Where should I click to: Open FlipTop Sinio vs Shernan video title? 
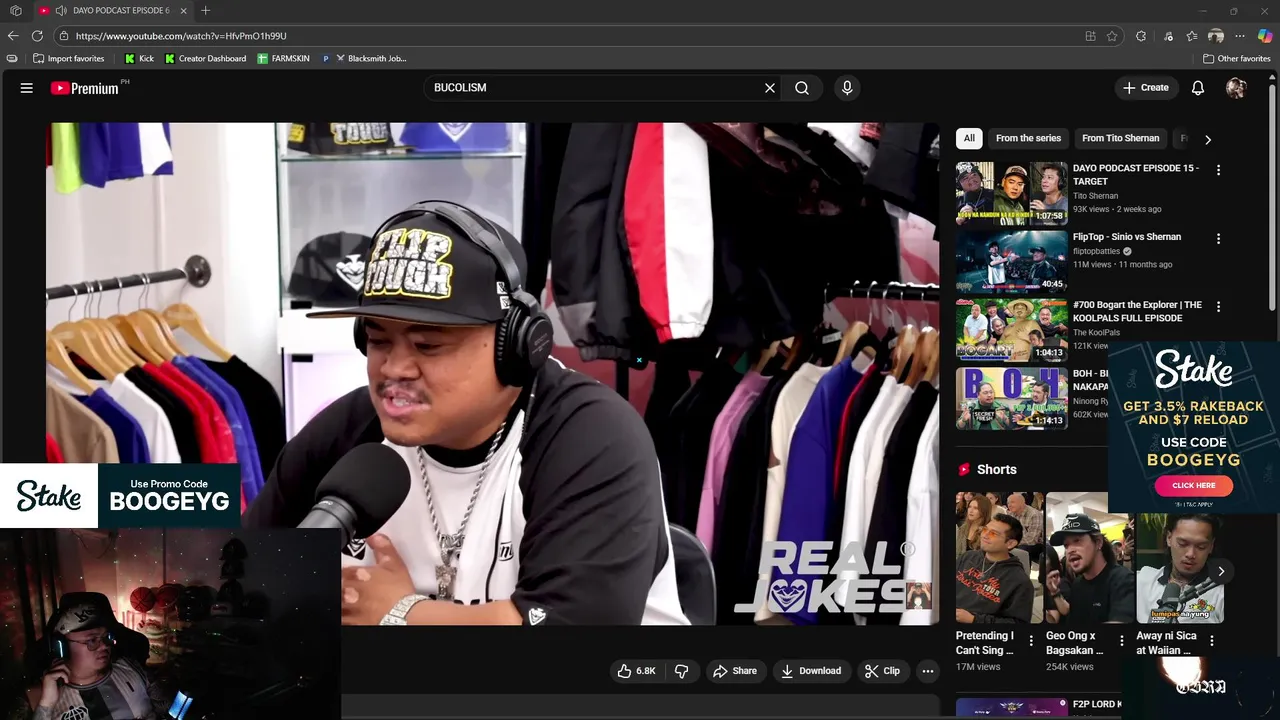click(x=1127, y=237)
